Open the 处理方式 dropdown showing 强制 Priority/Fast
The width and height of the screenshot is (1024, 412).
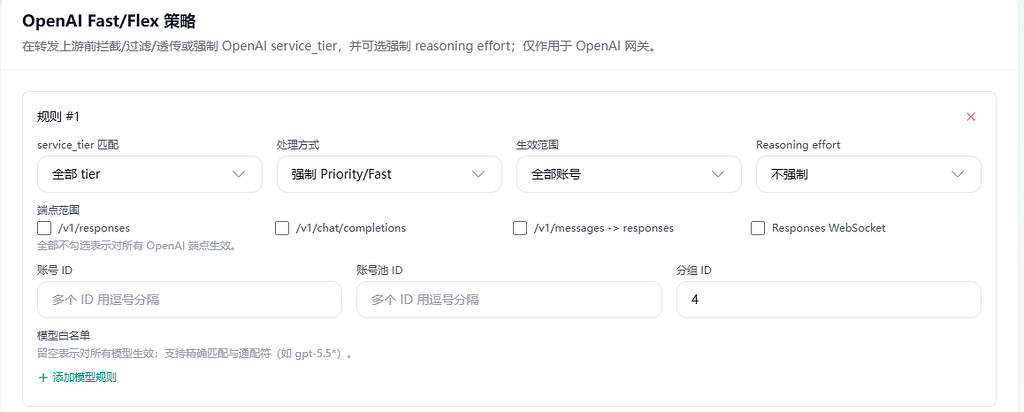(389, 174)
